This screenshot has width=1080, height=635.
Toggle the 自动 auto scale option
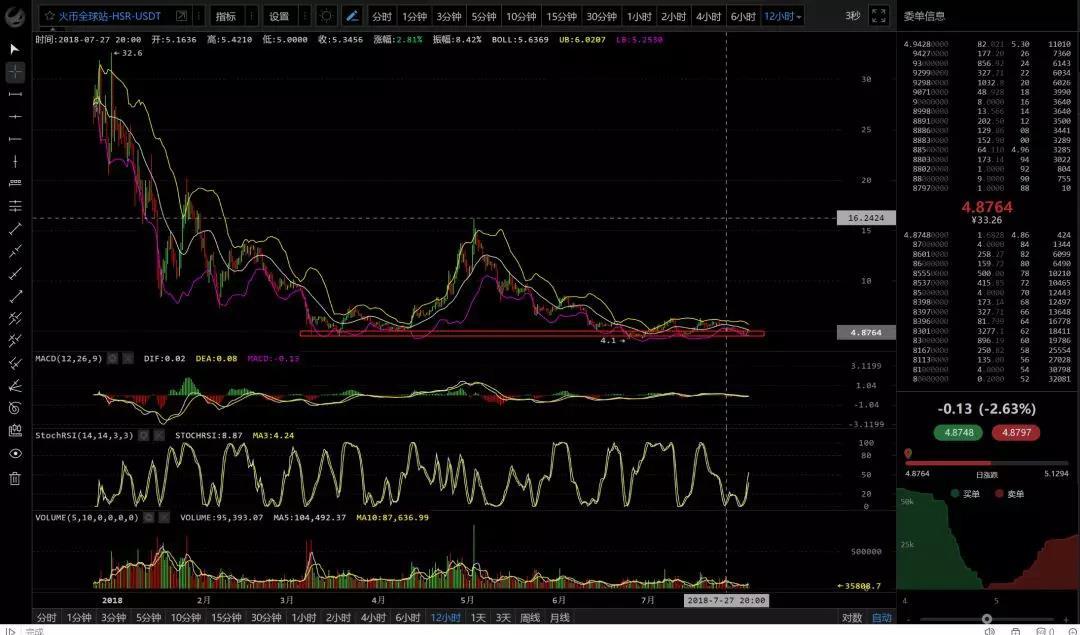click(881, 618)
